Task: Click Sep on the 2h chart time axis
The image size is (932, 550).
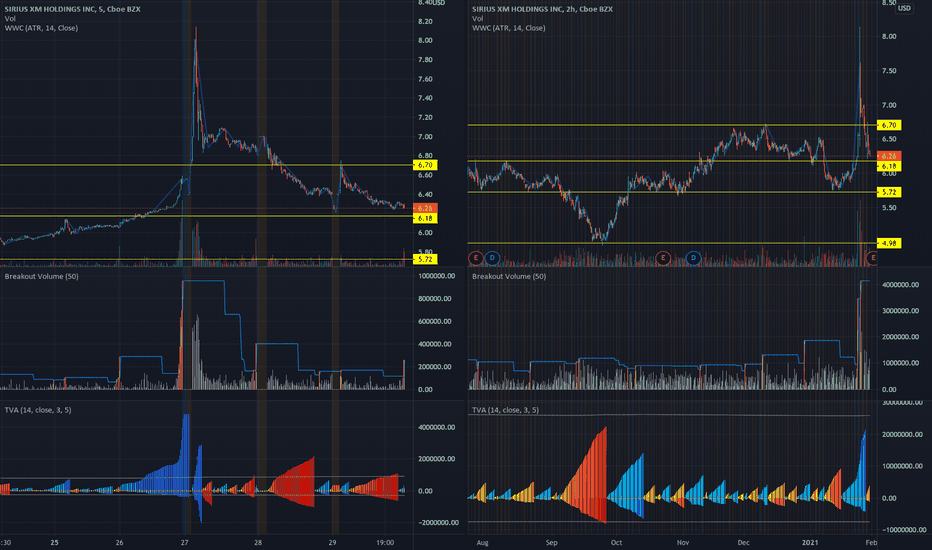Action: click(x=552, y=542)
